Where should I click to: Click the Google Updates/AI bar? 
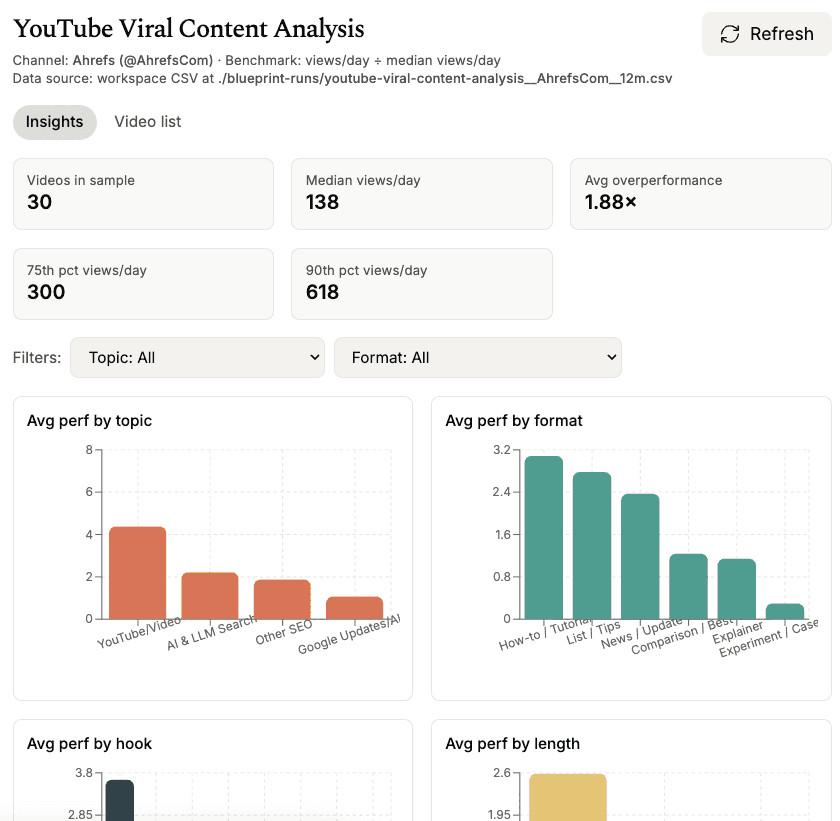355,608
